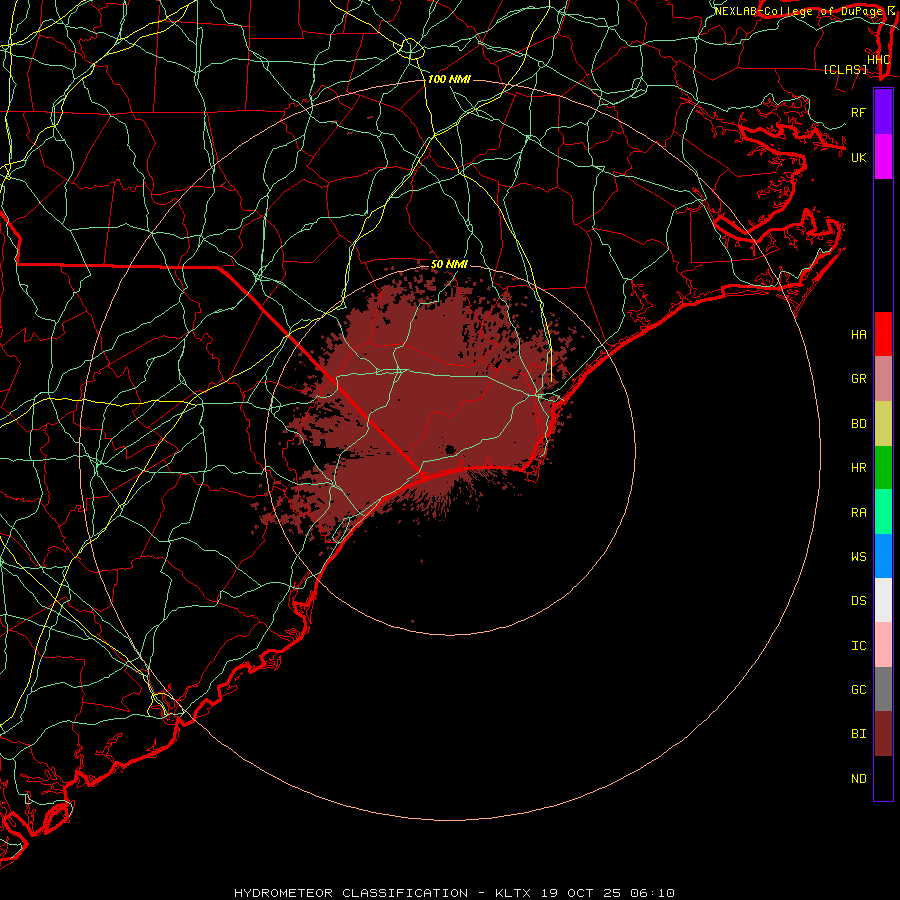Click the GR legend label
This screenshot has width=900, height=900.
click(x=858, y=379)
